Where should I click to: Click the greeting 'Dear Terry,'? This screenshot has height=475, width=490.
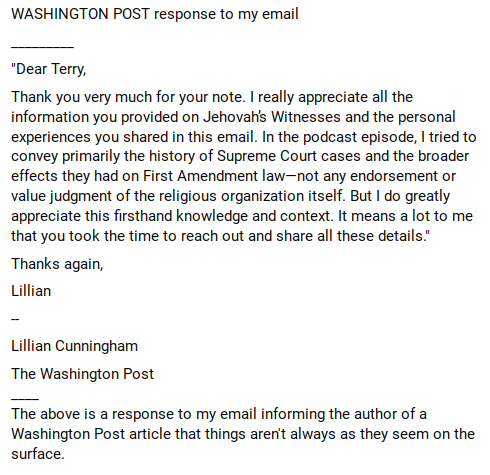coord(51,69)
